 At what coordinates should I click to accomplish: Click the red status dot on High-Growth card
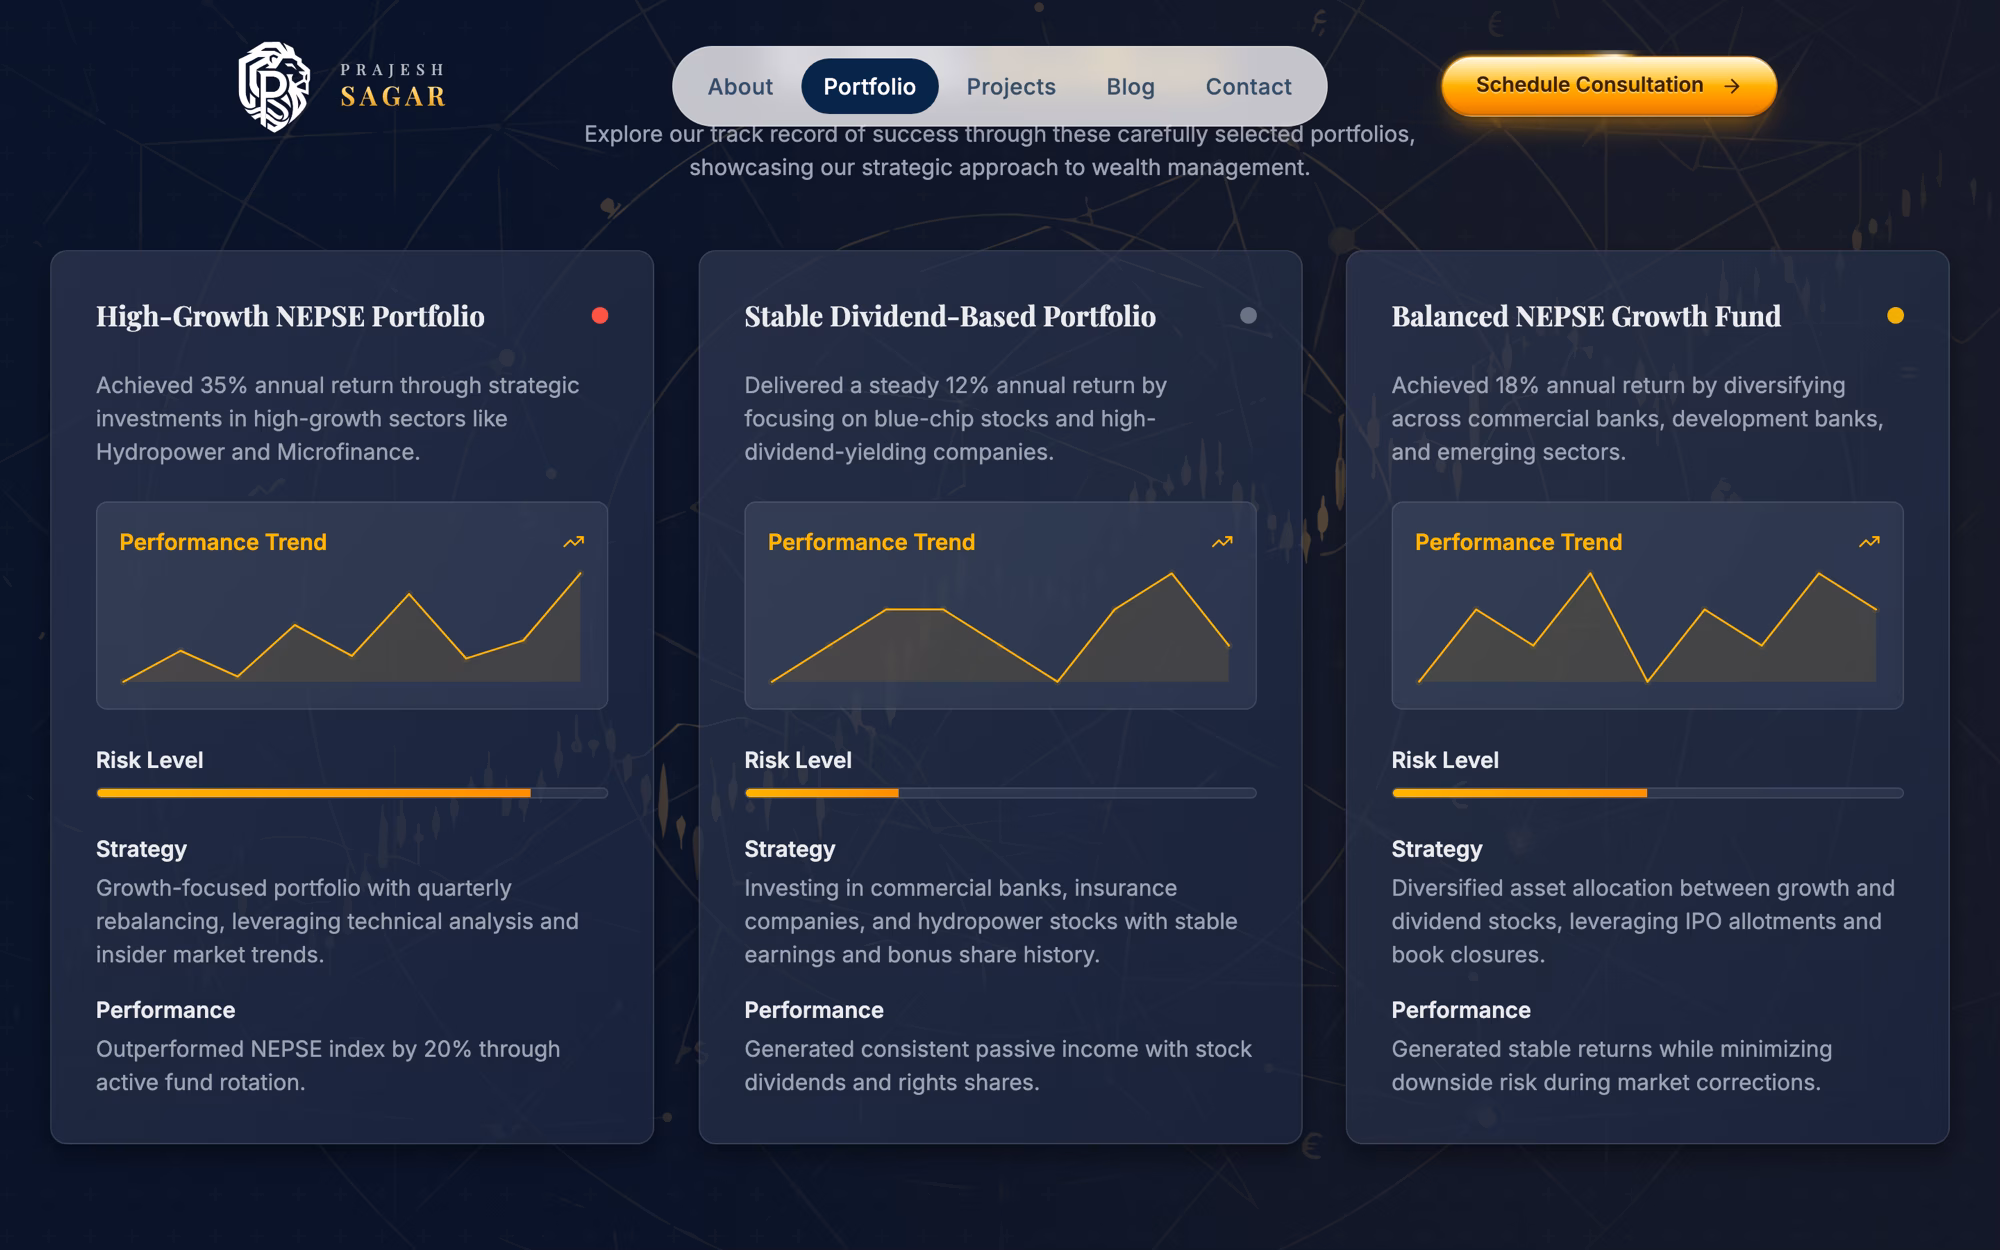click(600, 316)
